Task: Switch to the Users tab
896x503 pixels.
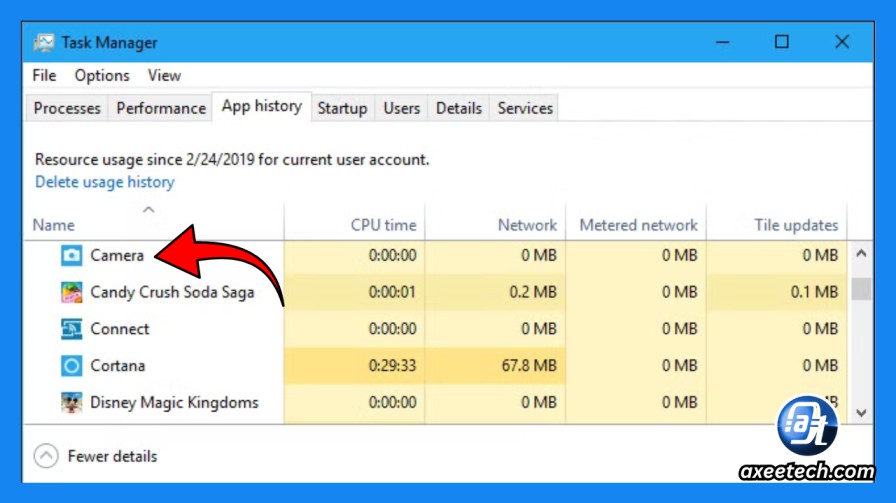Action: pos(401,108)
